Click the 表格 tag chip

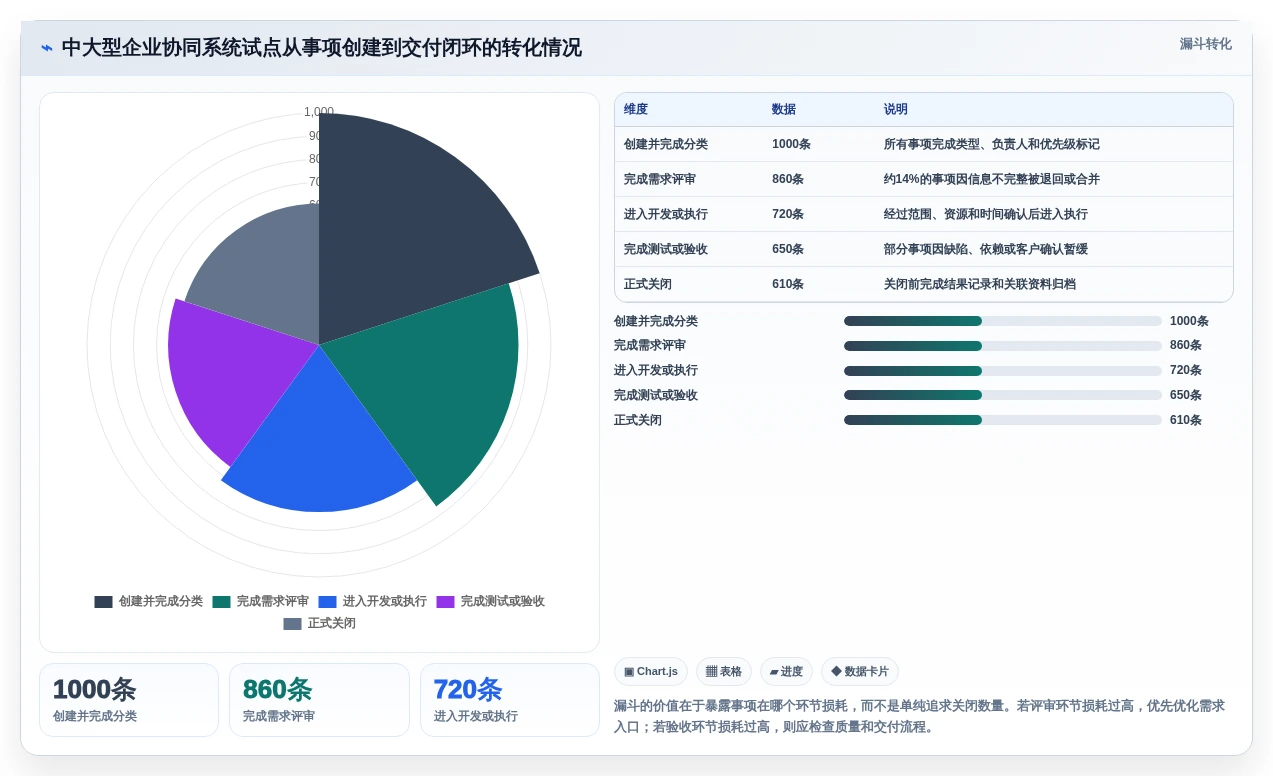click(724, 672)
